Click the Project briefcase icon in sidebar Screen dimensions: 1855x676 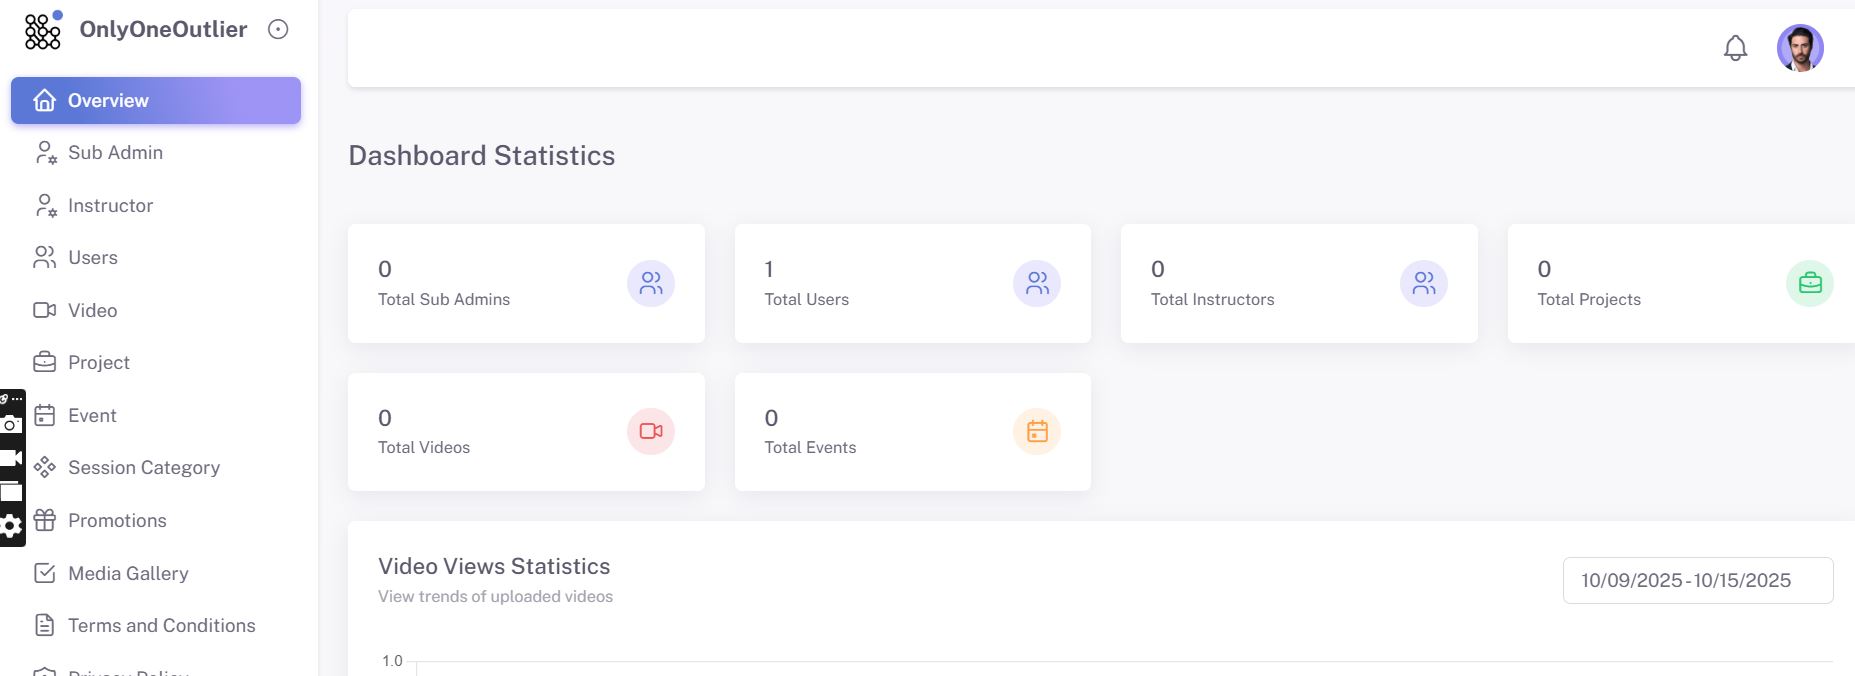[x=45, y=362]
